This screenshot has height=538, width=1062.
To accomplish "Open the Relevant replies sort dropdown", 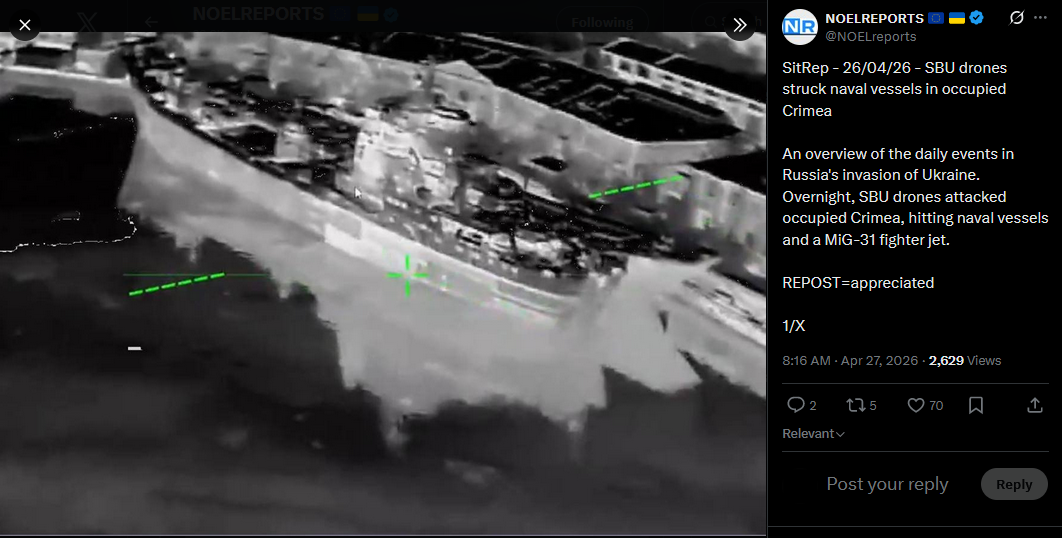I will click(x=813, y=434).
